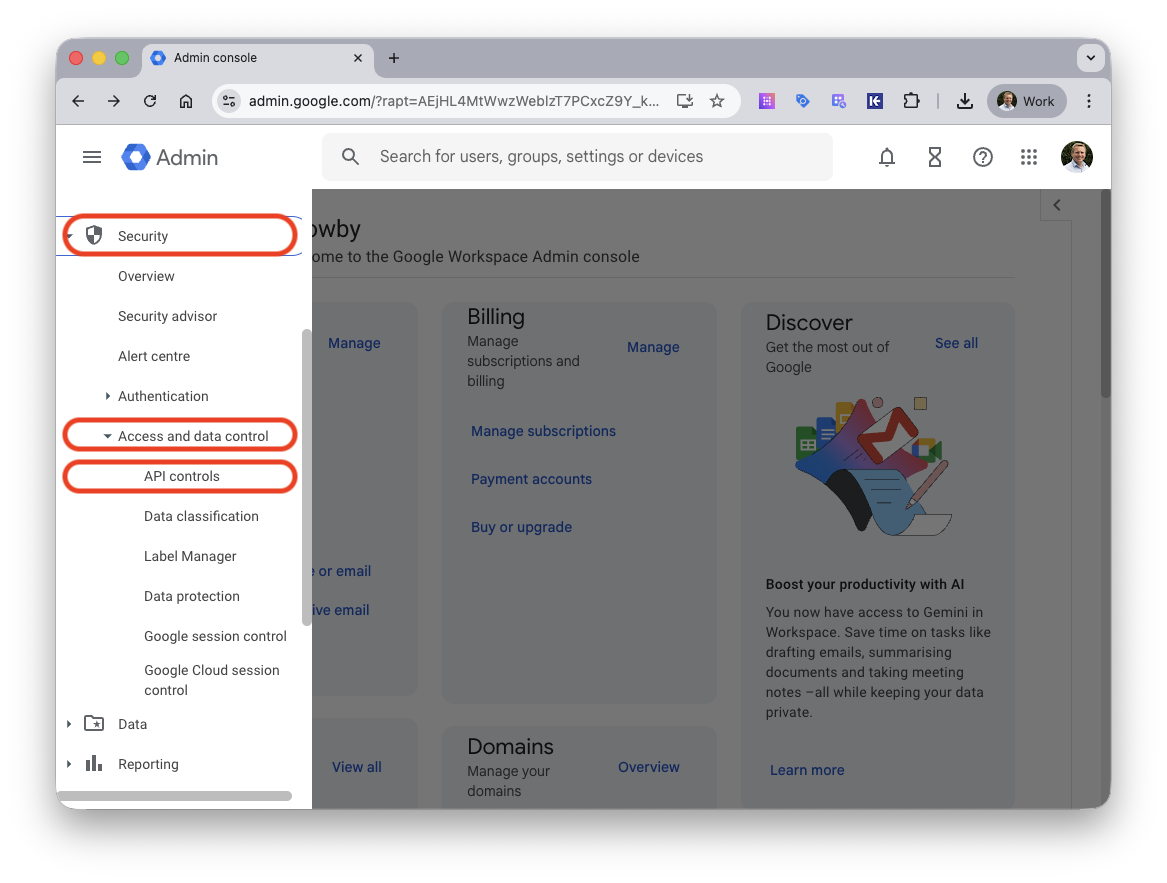Reload the Admin console page

(x=150, y=101)
